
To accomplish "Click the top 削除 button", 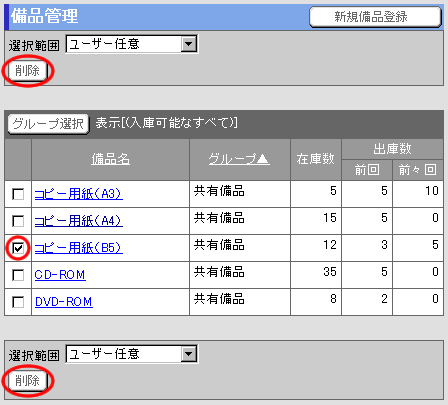I will coord(27,71).
